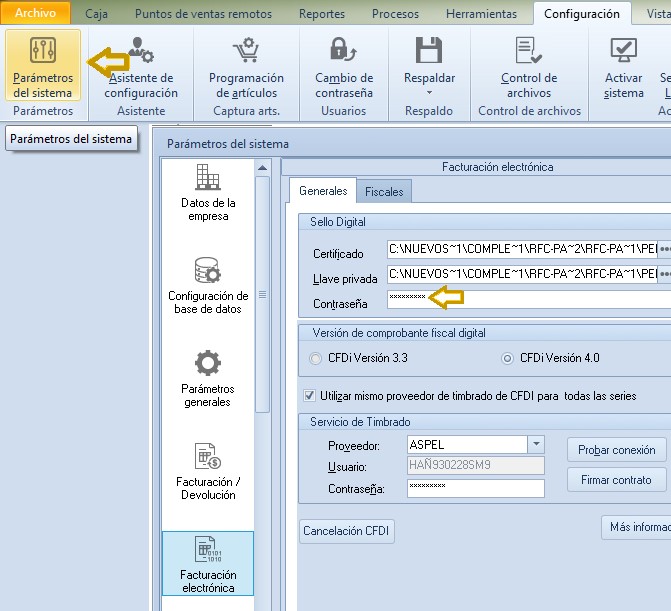The image size is (671, 611).
Task: Click Cancelación CFDI button
Action: click(346, 531)
